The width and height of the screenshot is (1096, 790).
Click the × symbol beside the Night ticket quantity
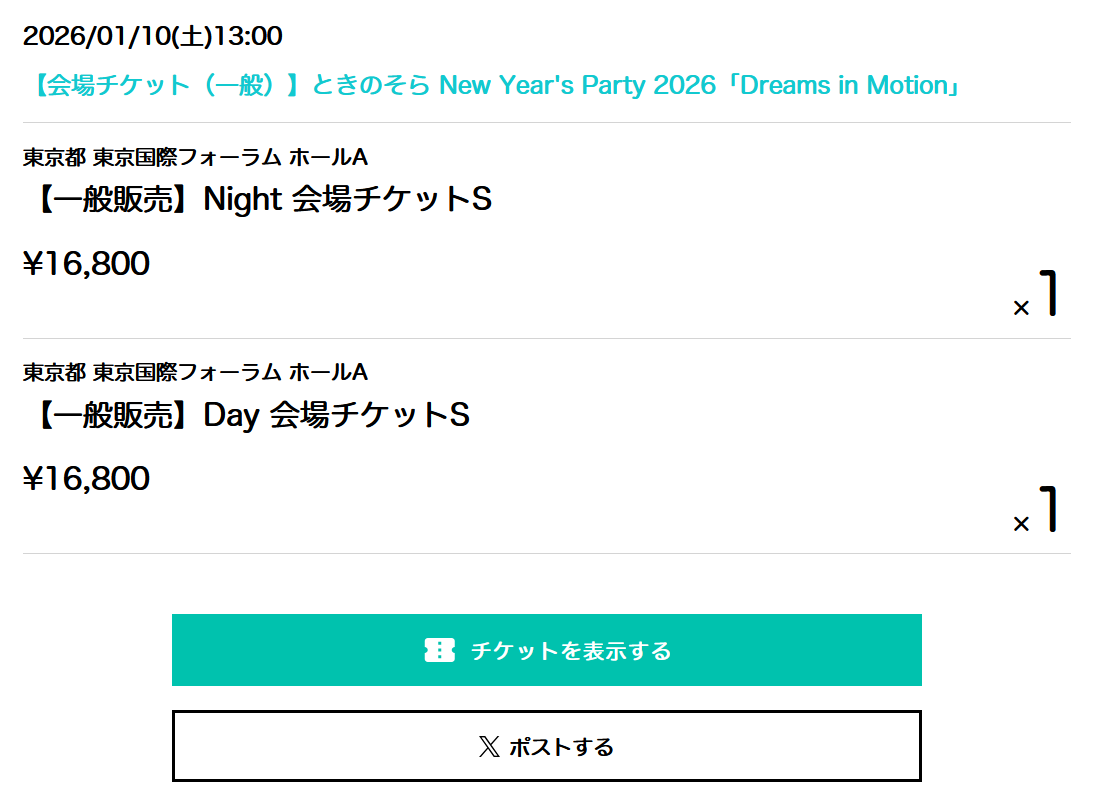(1021, 309)
